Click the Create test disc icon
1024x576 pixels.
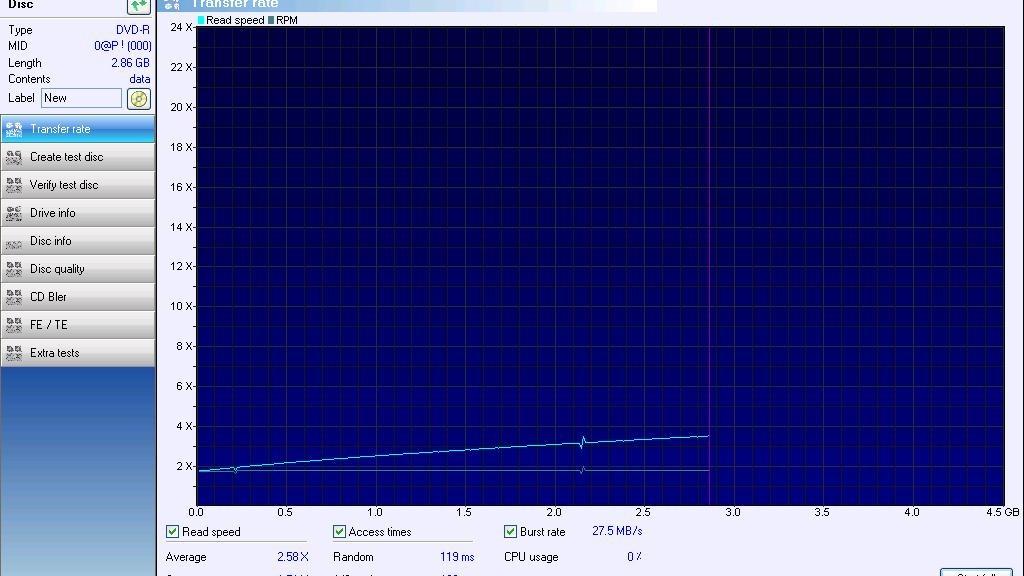click(x=14, y=157)
